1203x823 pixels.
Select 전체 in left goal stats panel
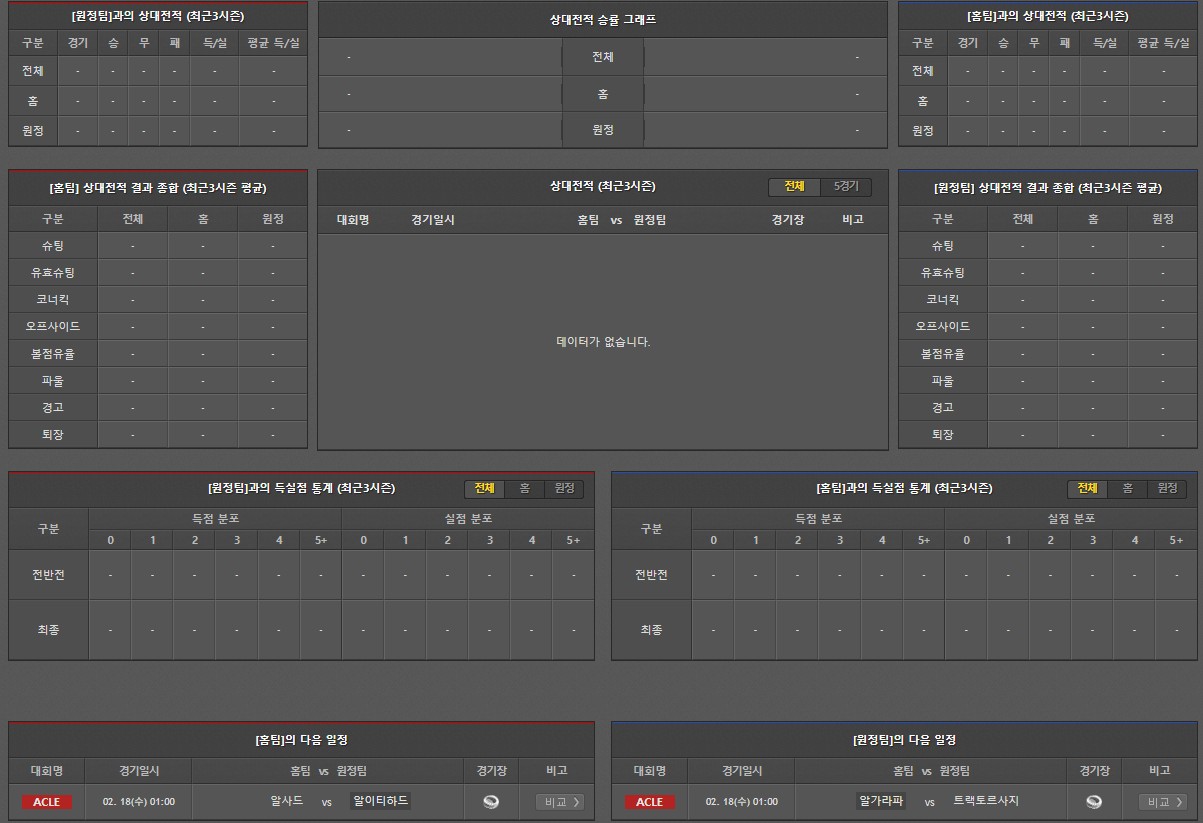tap(484, 489)
